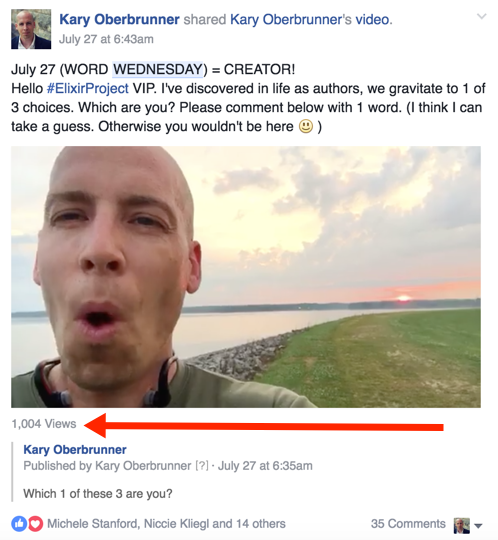The image size is (498, 540).
Task: Click the blue Like reaction icon
Action: pyautogui.click(x=19, y=524)
